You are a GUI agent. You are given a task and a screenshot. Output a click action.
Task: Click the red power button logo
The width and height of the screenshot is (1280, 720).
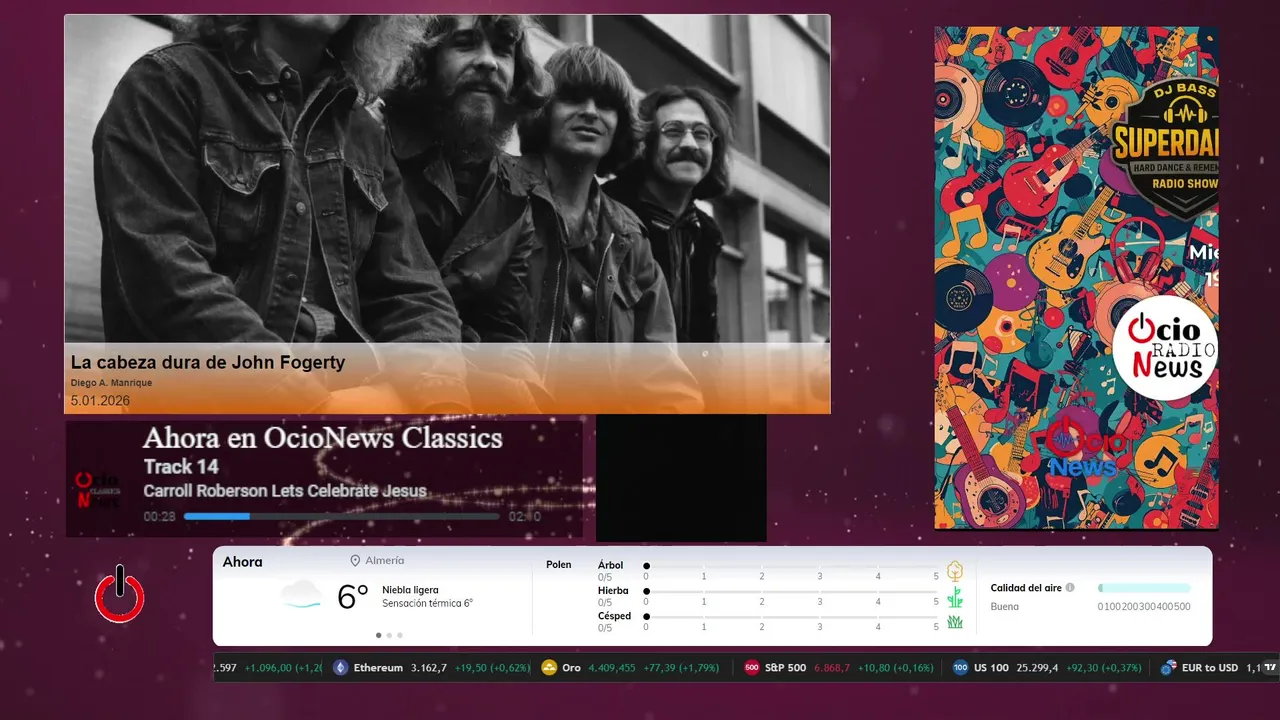(x=120, y=595)
